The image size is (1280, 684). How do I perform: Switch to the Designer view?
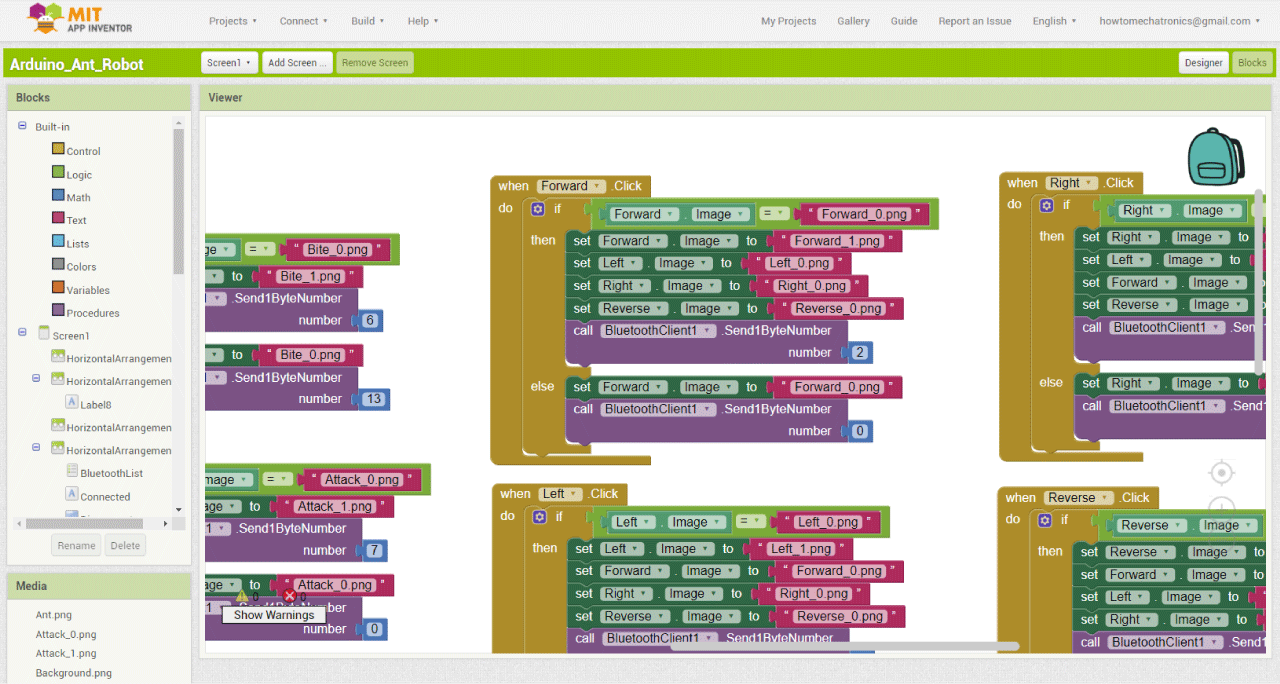(1203, 63)
